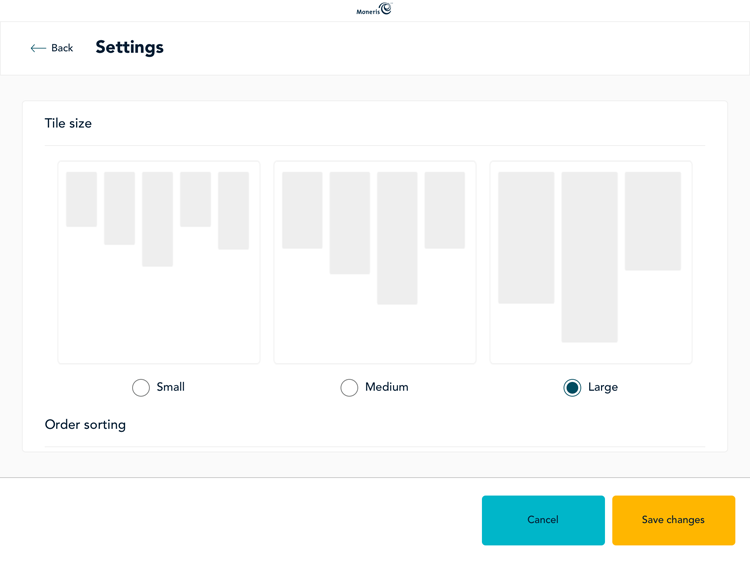Click the Settings page title
This screenshot has width=750, height=563.
(129, 47)
